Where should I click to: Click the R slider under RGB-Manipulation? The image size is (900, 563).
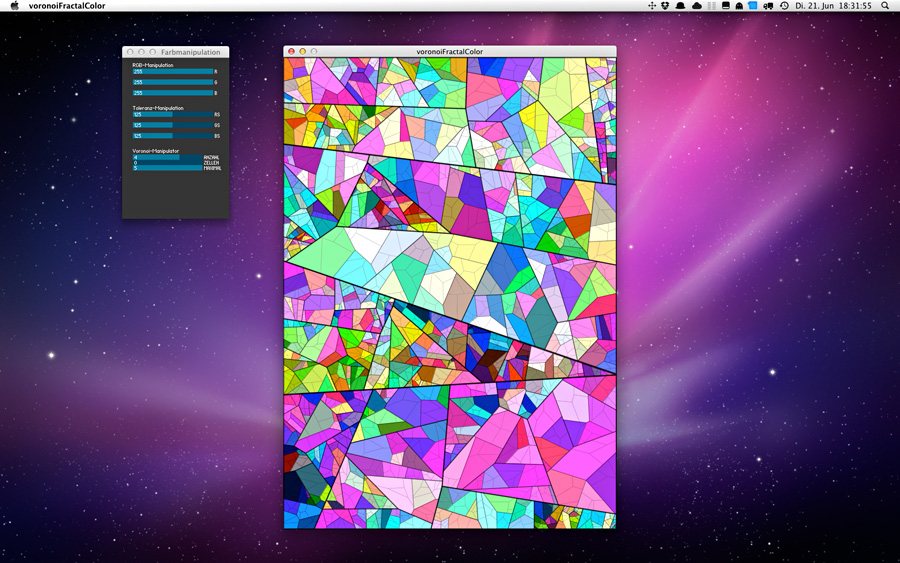pyautogui.click(x=172, y=72)
